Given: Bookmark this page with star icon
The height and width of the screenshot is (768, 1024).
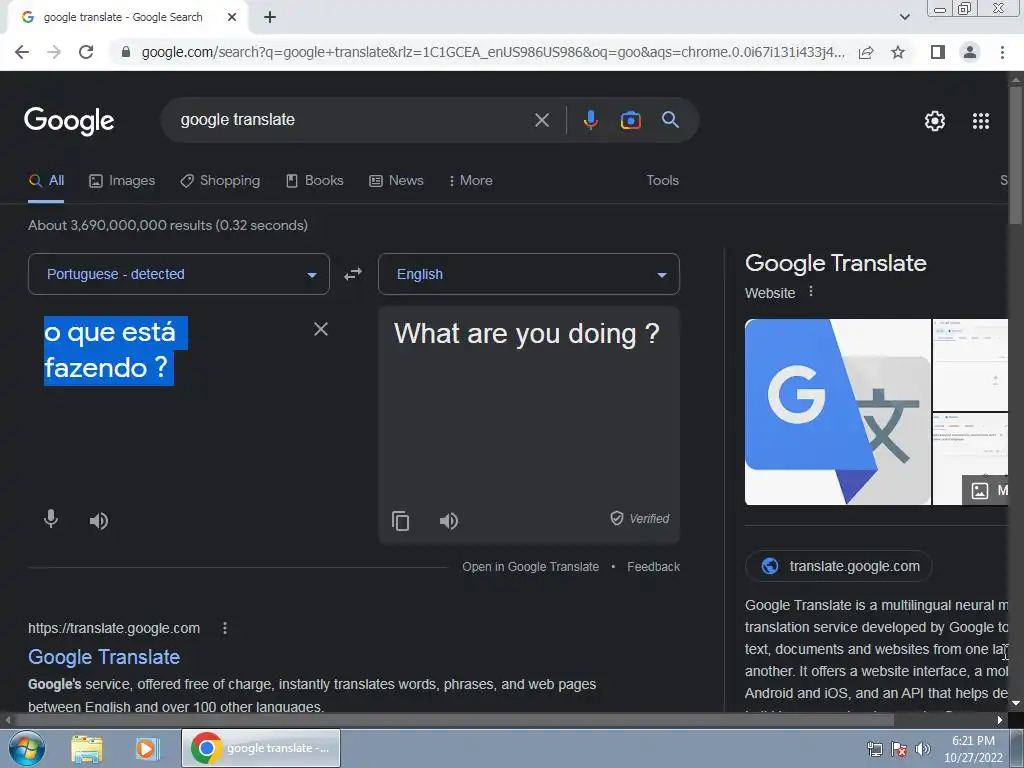Looking at the screenshot, I should tap(898, 52).
